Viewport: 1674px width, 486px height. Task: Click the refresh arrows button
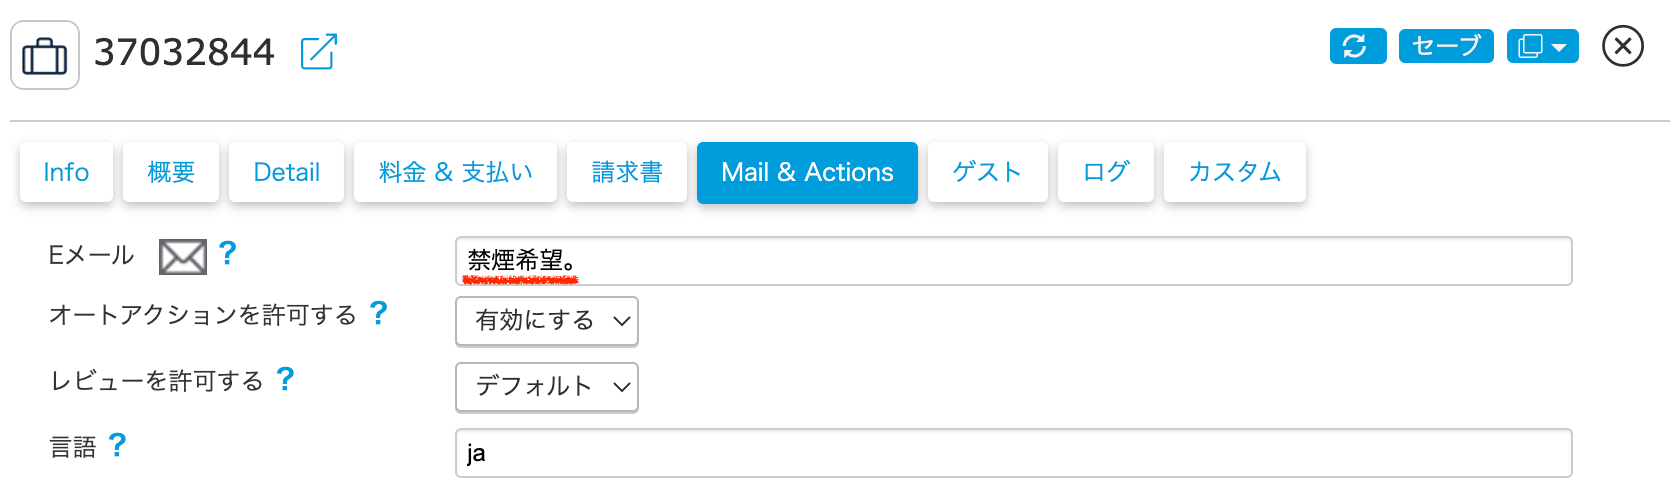1357,46
